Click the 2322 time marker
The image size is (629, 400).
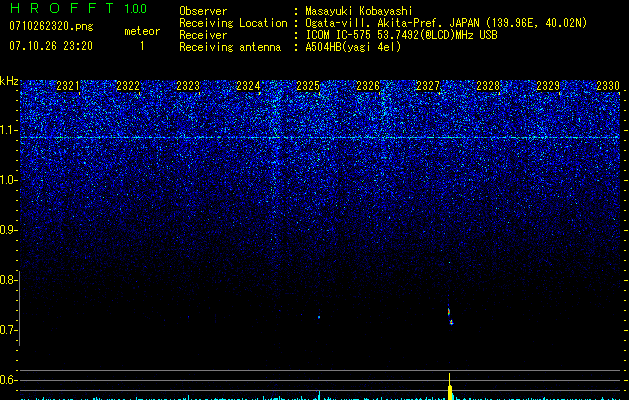point(128,86)
